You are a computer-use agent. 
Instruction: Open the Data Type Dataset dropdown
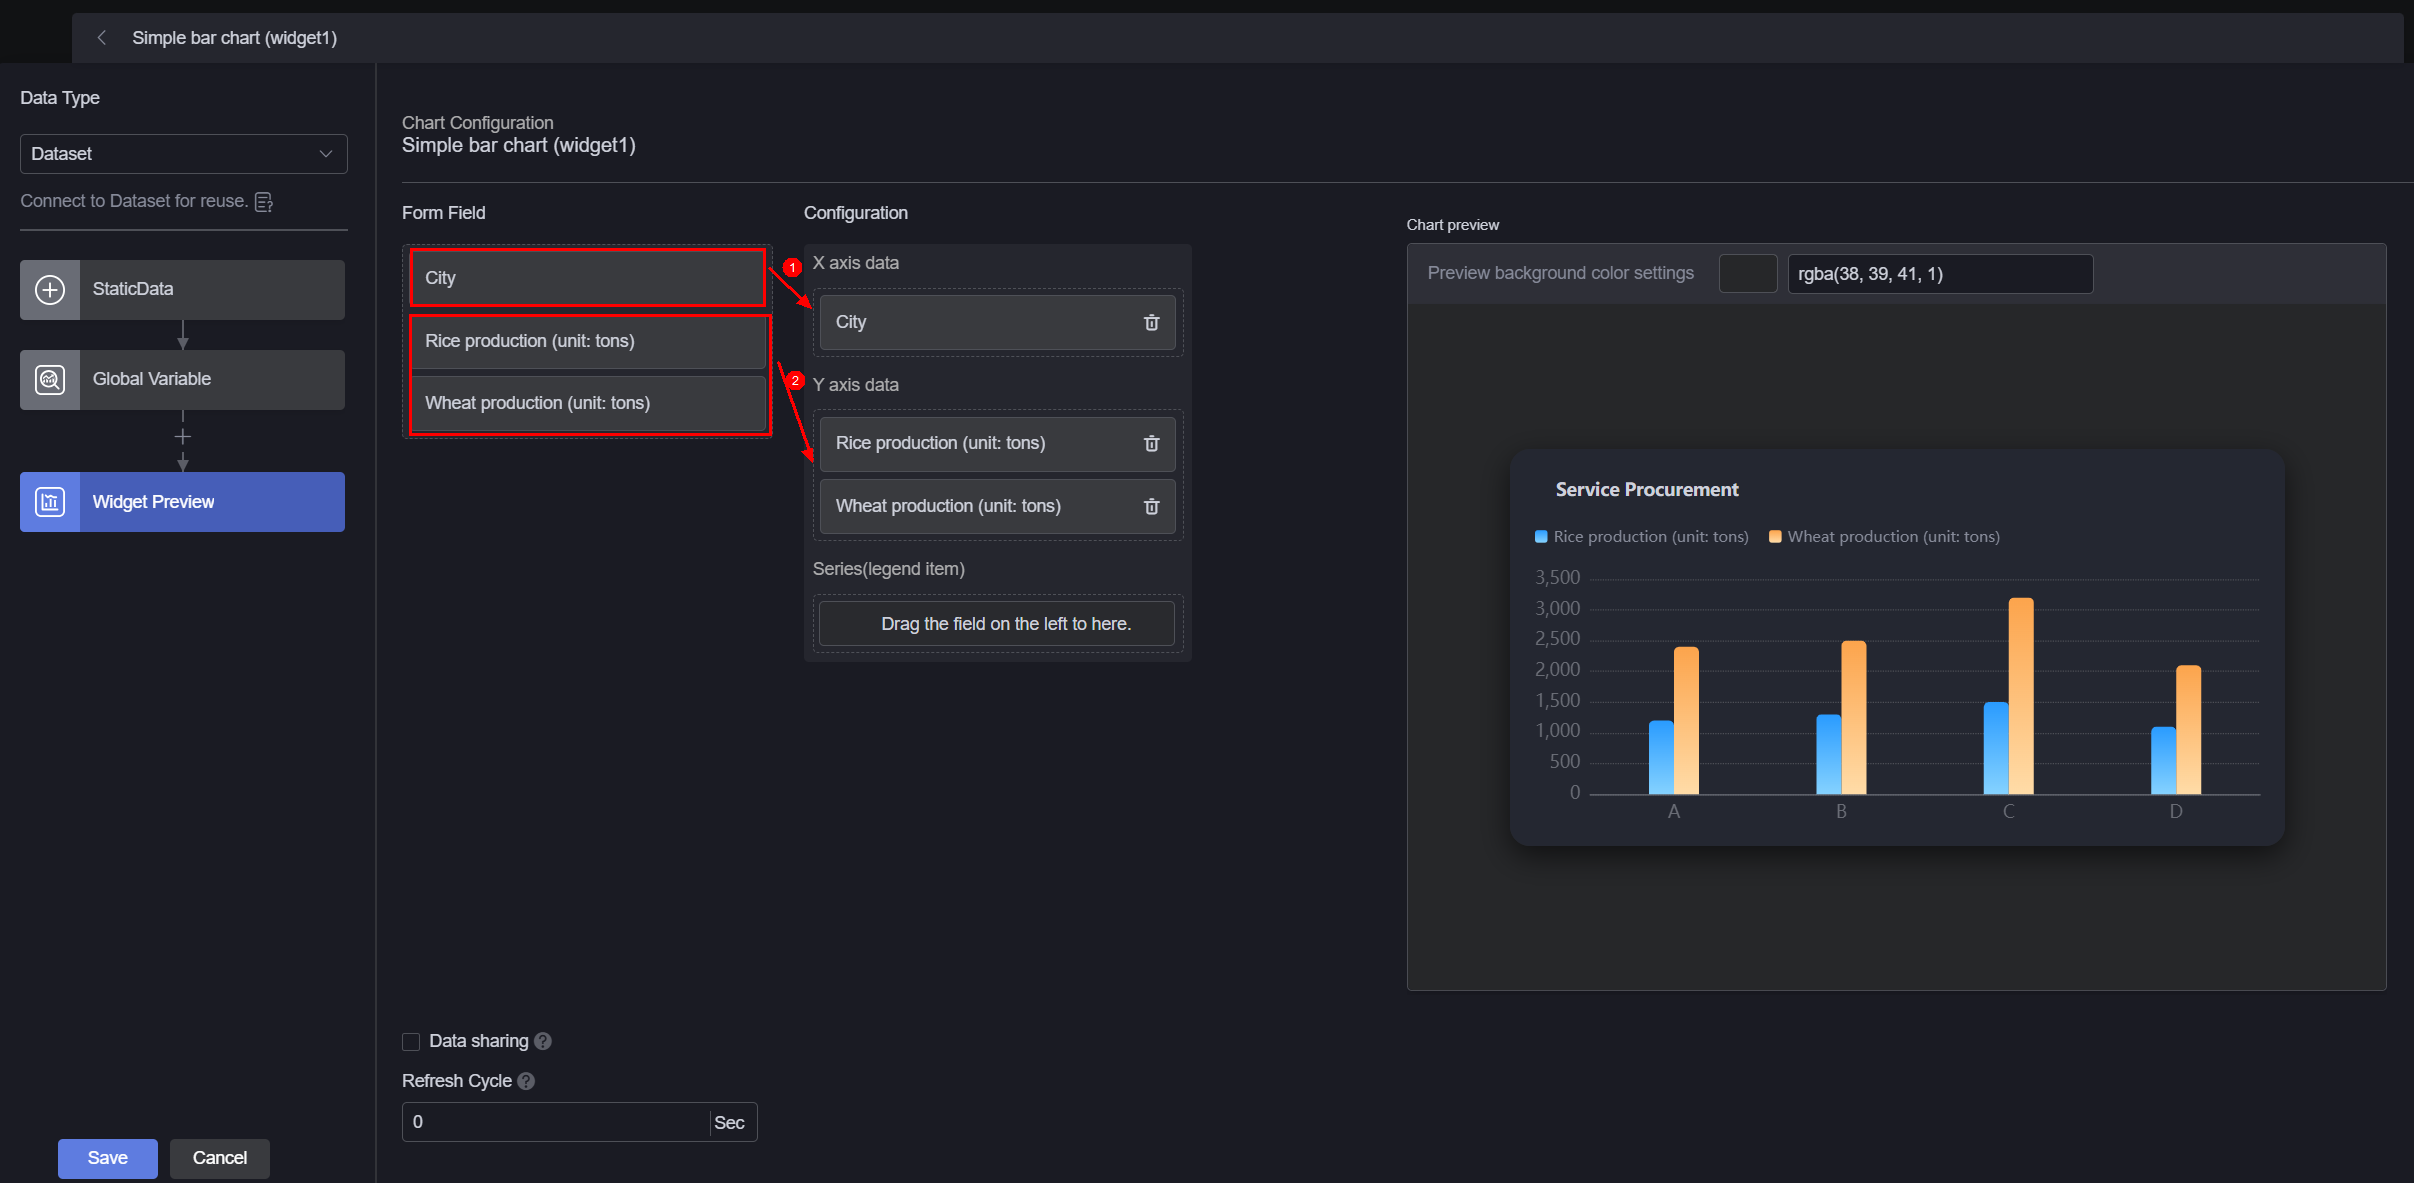184,154
